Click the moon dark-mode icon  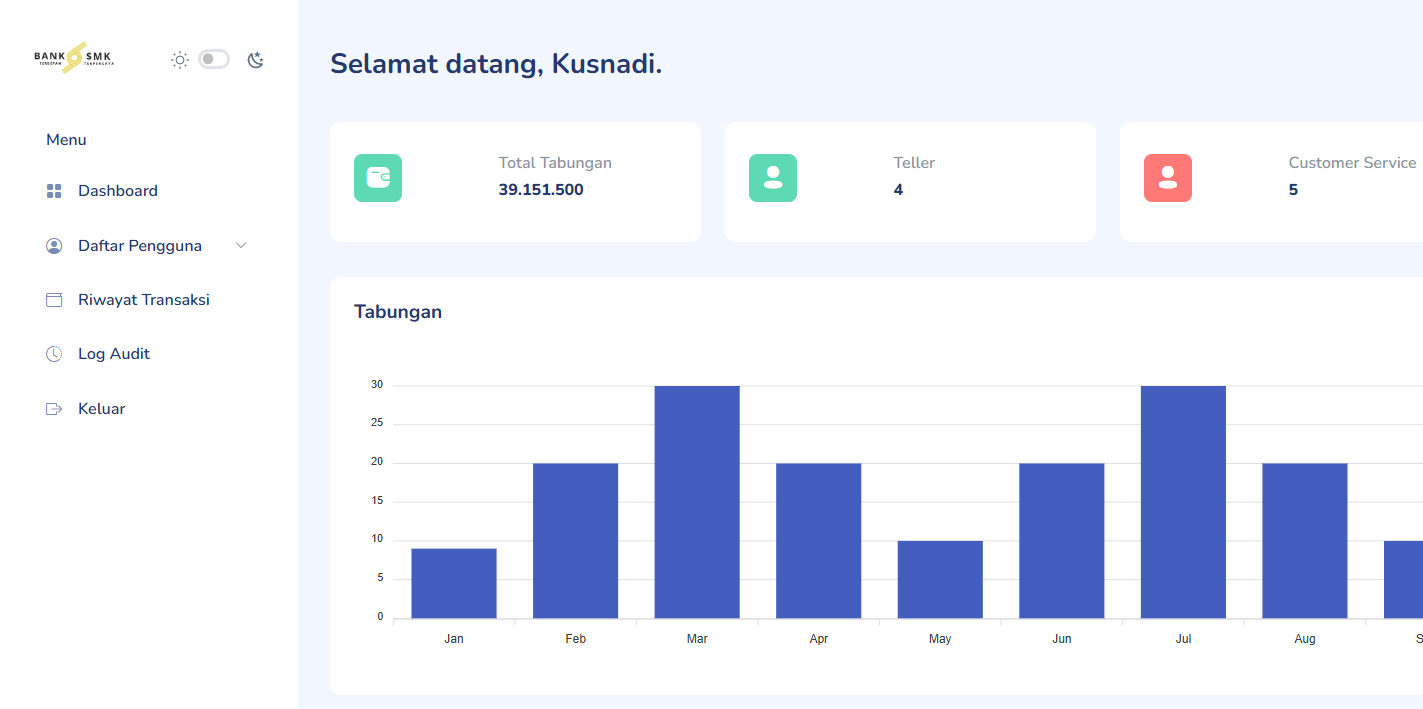(256, 60)
